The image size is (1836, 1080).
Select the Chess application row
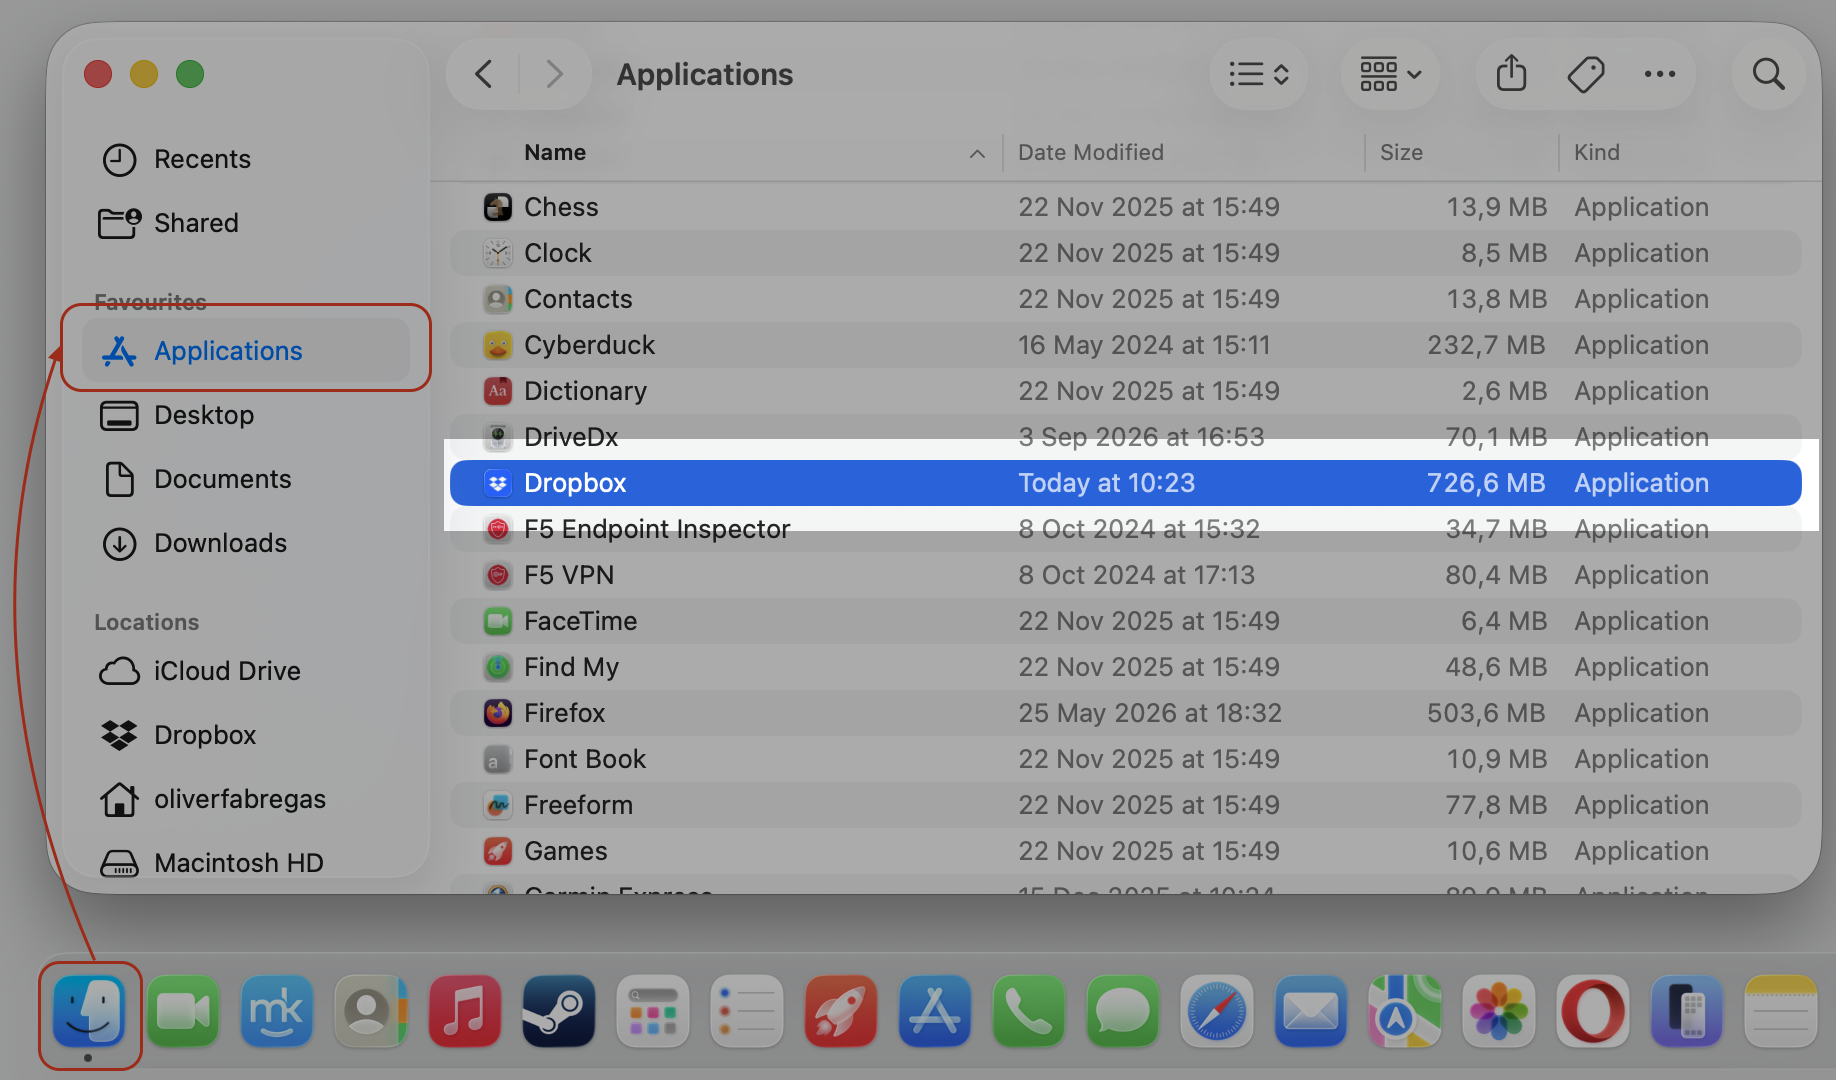click(1125, 207)
